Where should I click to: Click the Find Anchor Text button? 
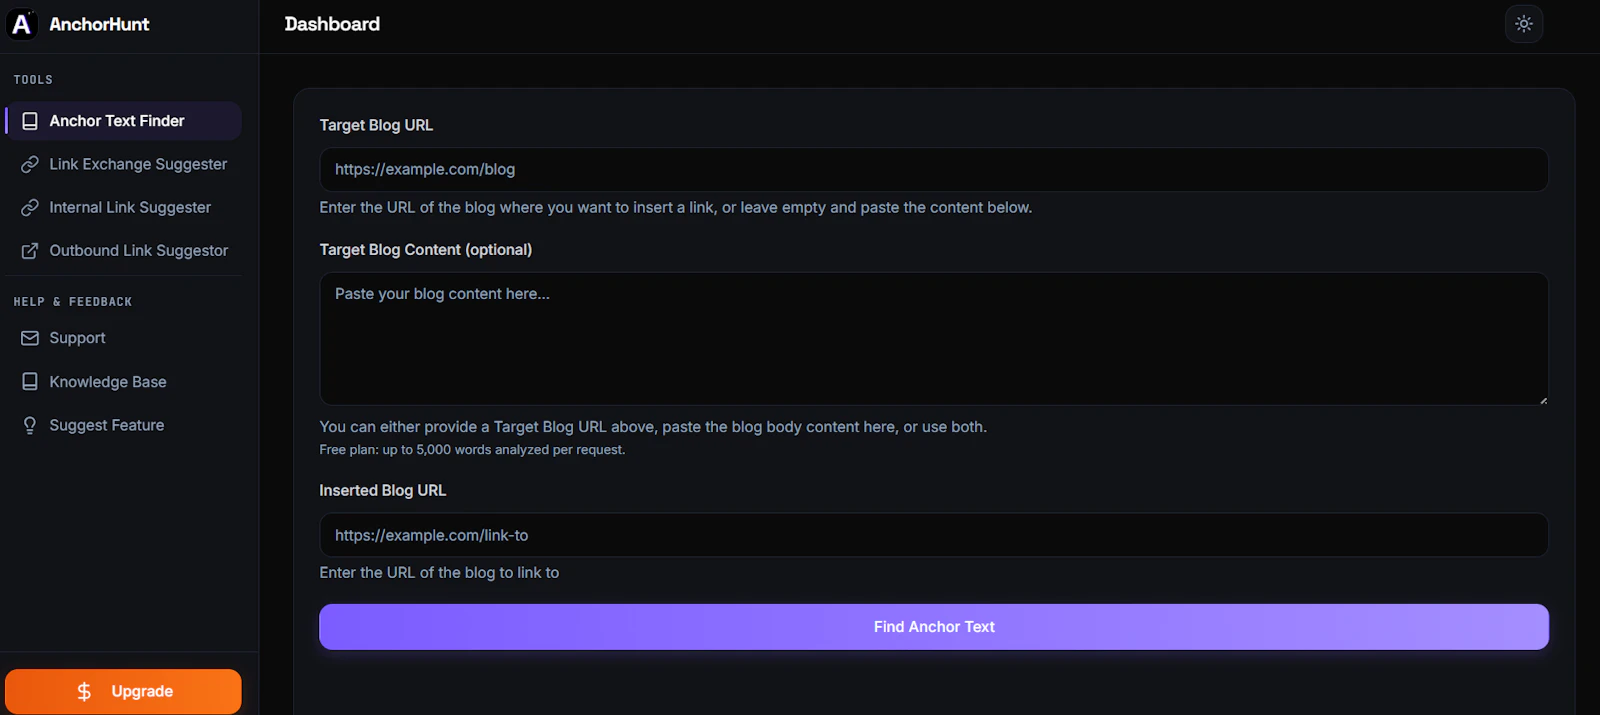tap(934, 627)
